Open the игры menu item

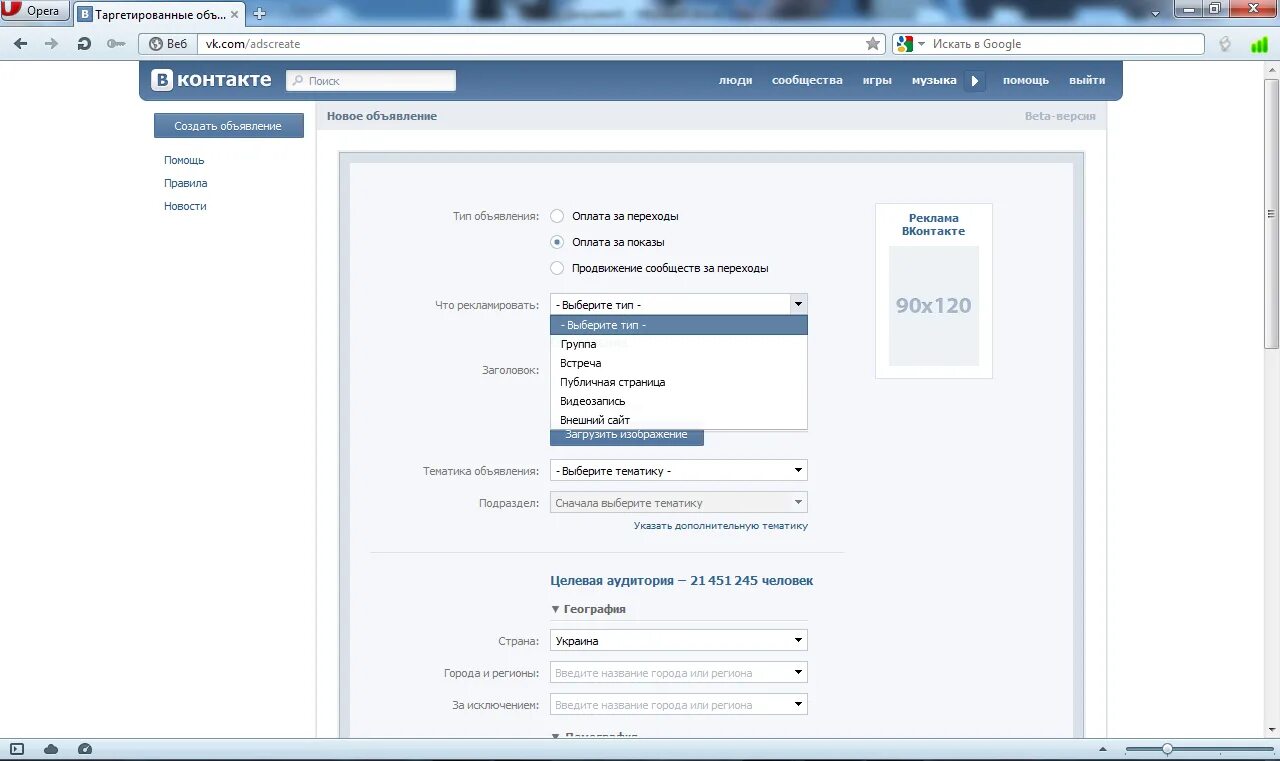pyautogui.click(x=877, y=80)
